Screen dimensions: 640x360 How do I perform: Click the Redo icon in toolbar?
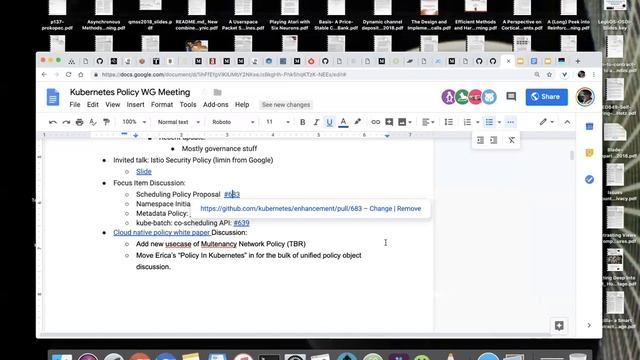click(x=66, y=122)
